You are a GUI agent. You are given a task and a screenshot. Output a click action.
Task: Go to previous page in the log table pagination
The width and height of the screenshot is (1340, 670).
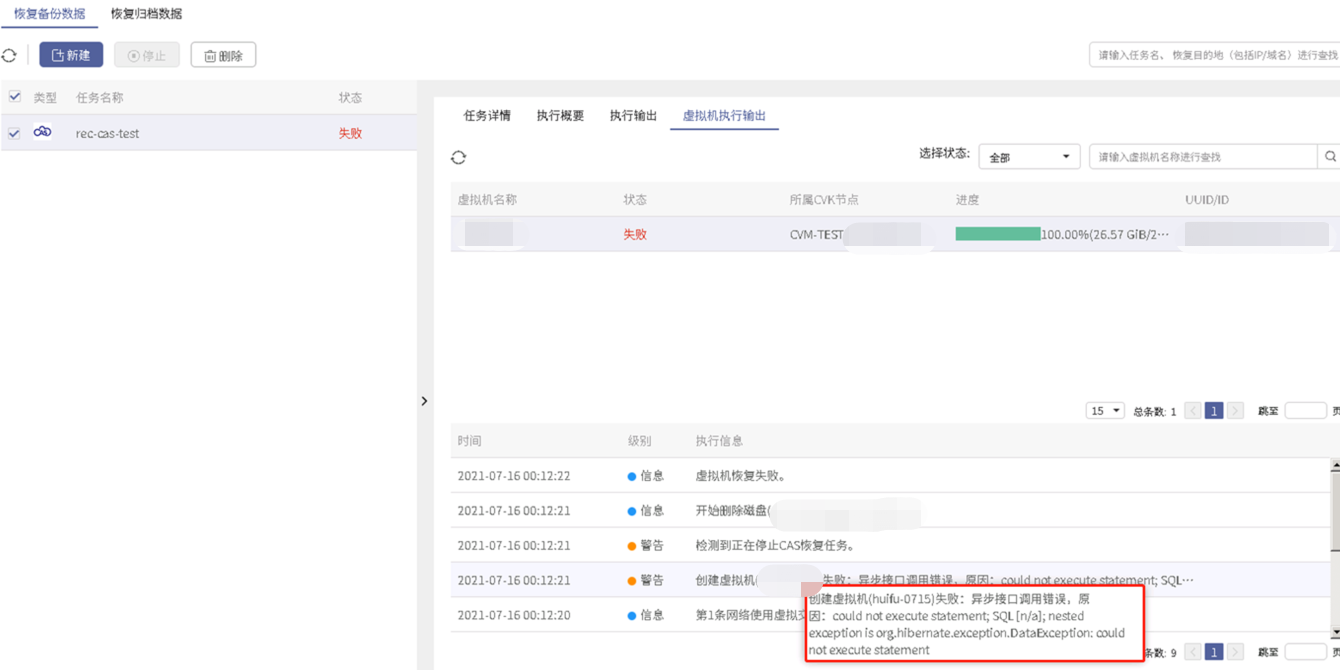[1193, 652]
